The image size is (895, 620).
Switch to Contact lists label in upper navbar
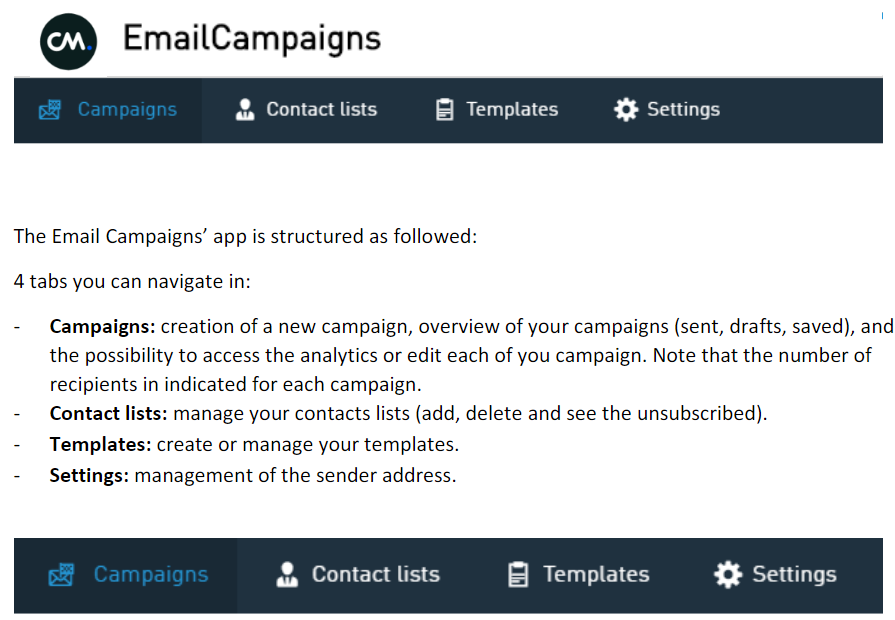(322, 109)
